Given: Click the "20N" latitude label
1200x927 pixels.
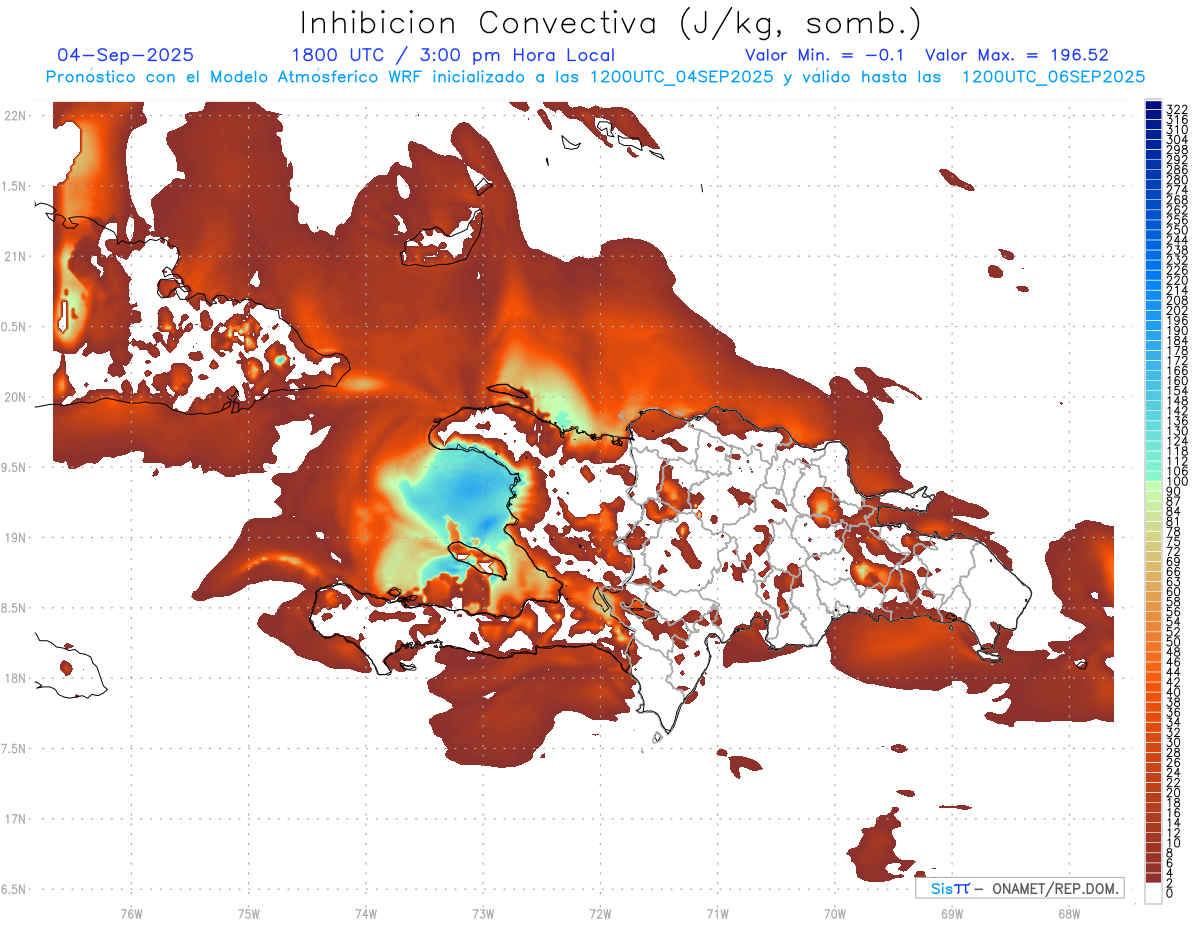Looking at the screenshot, I should click(14, 397).
